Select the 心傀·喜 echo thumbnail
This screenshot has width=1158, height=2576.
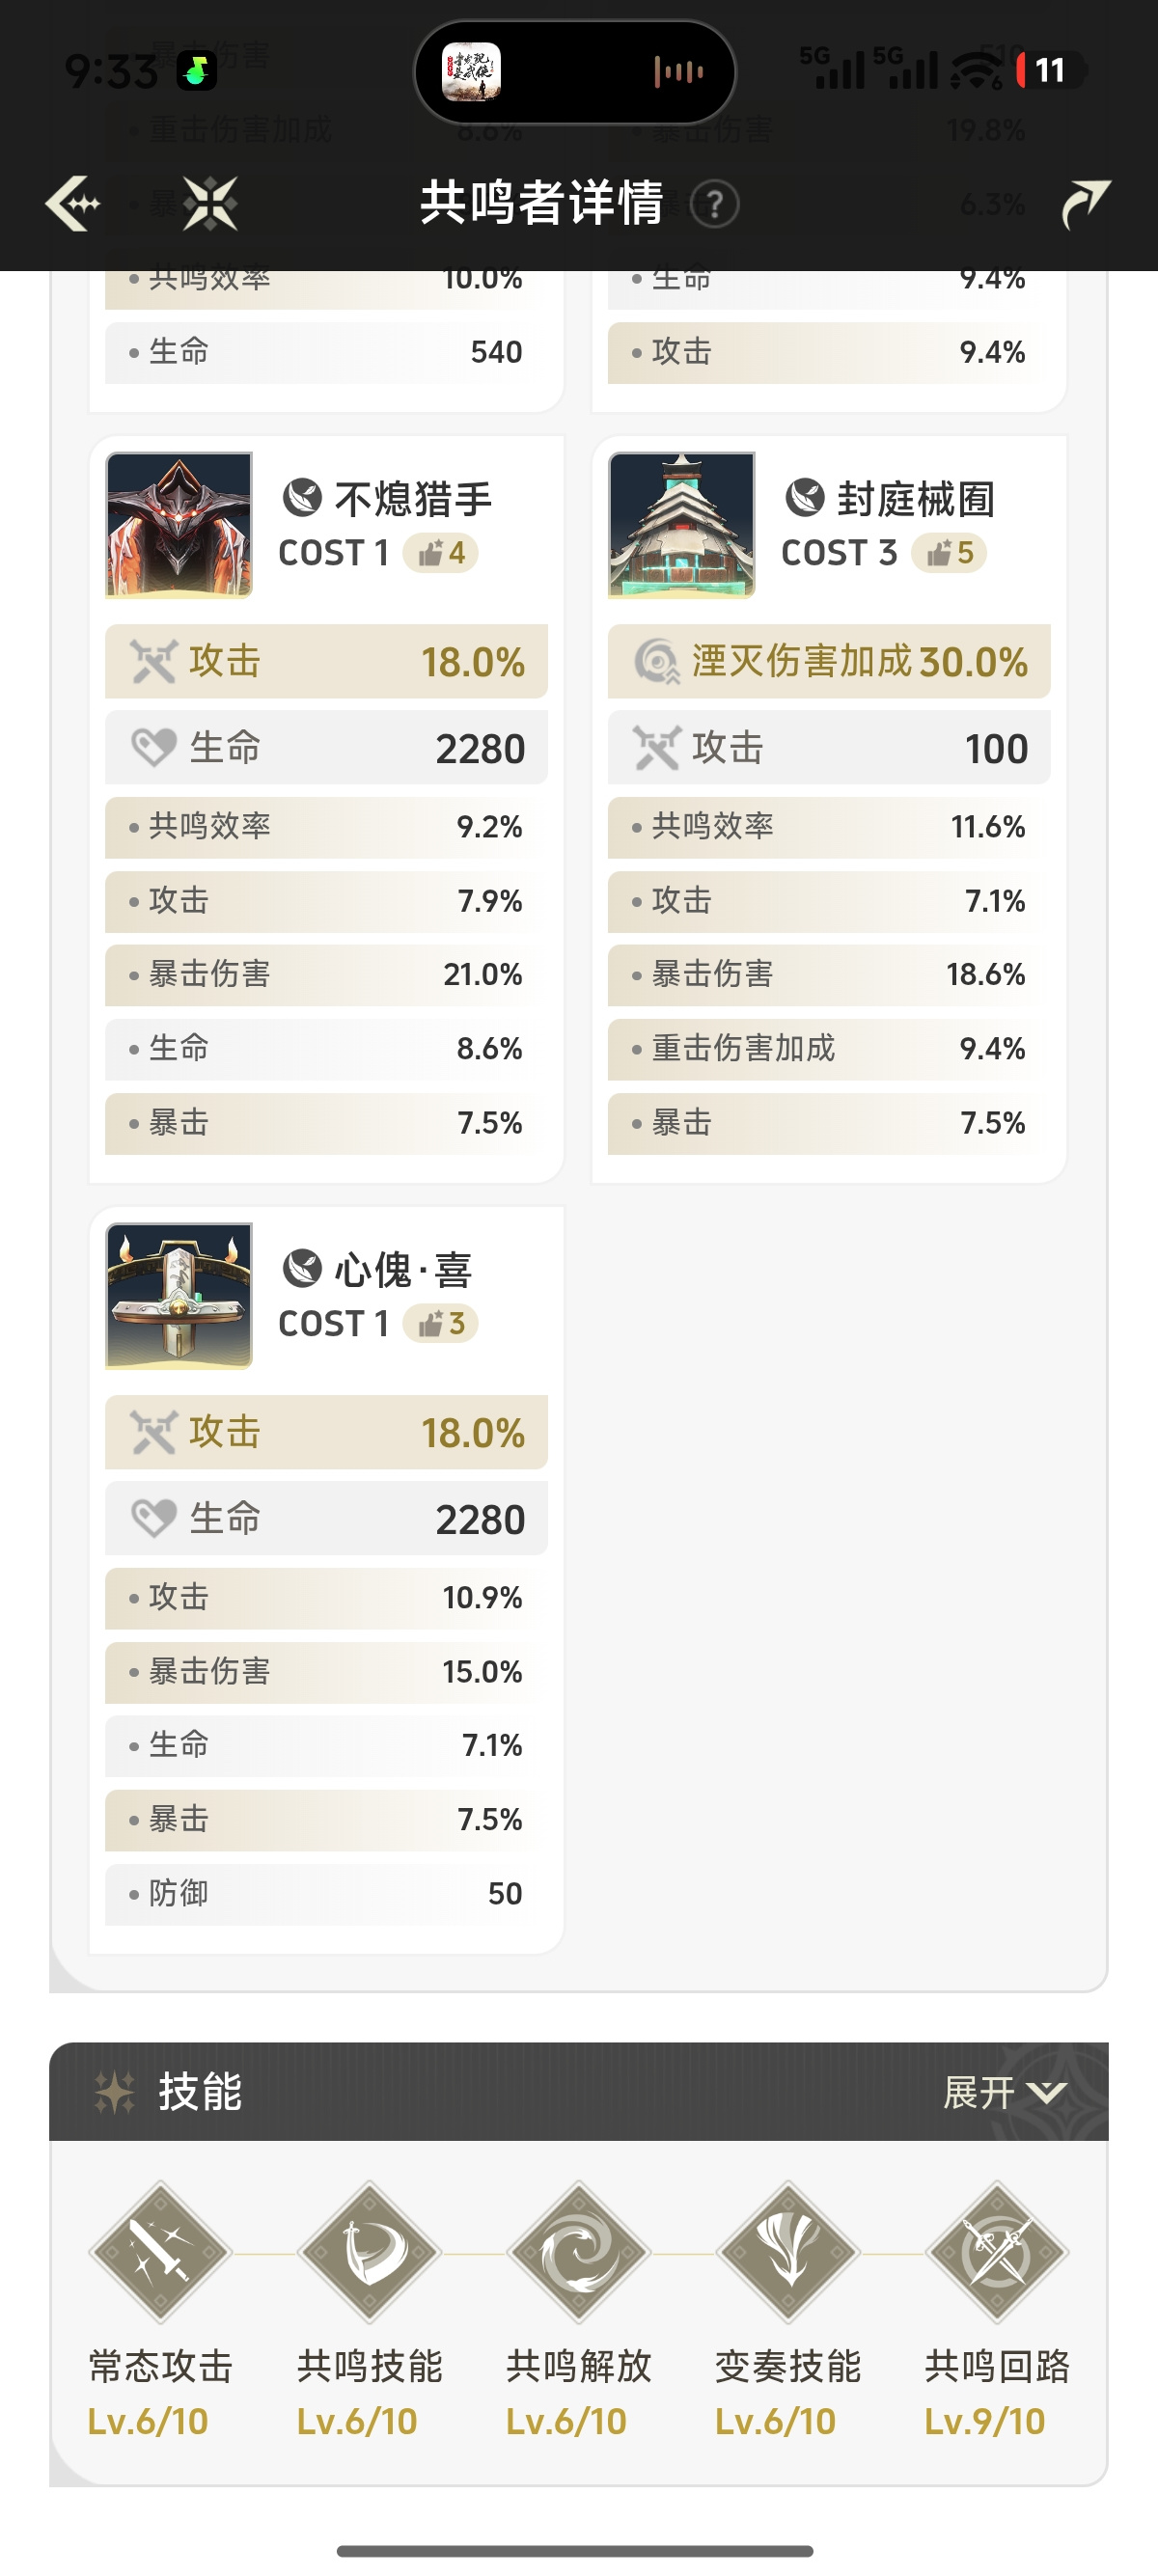[x=179, y=1296]
